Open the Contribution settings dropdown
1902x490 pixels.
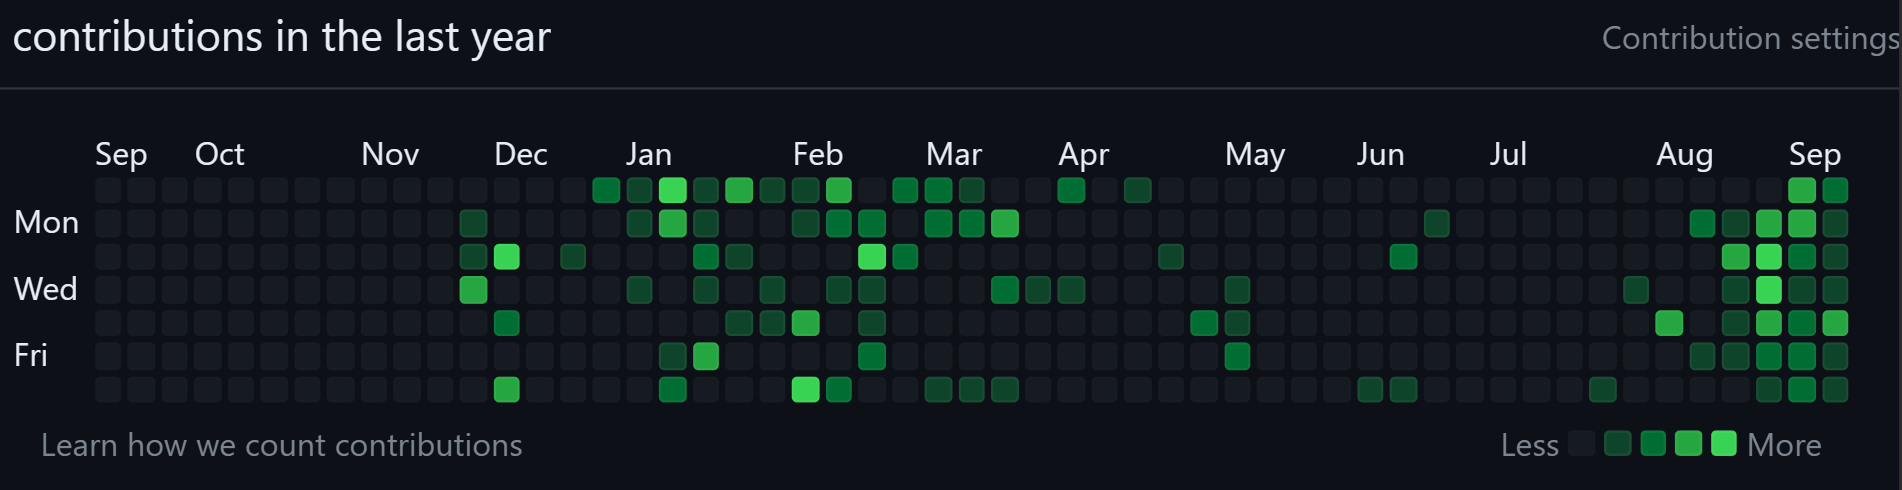coord(1750,38)
